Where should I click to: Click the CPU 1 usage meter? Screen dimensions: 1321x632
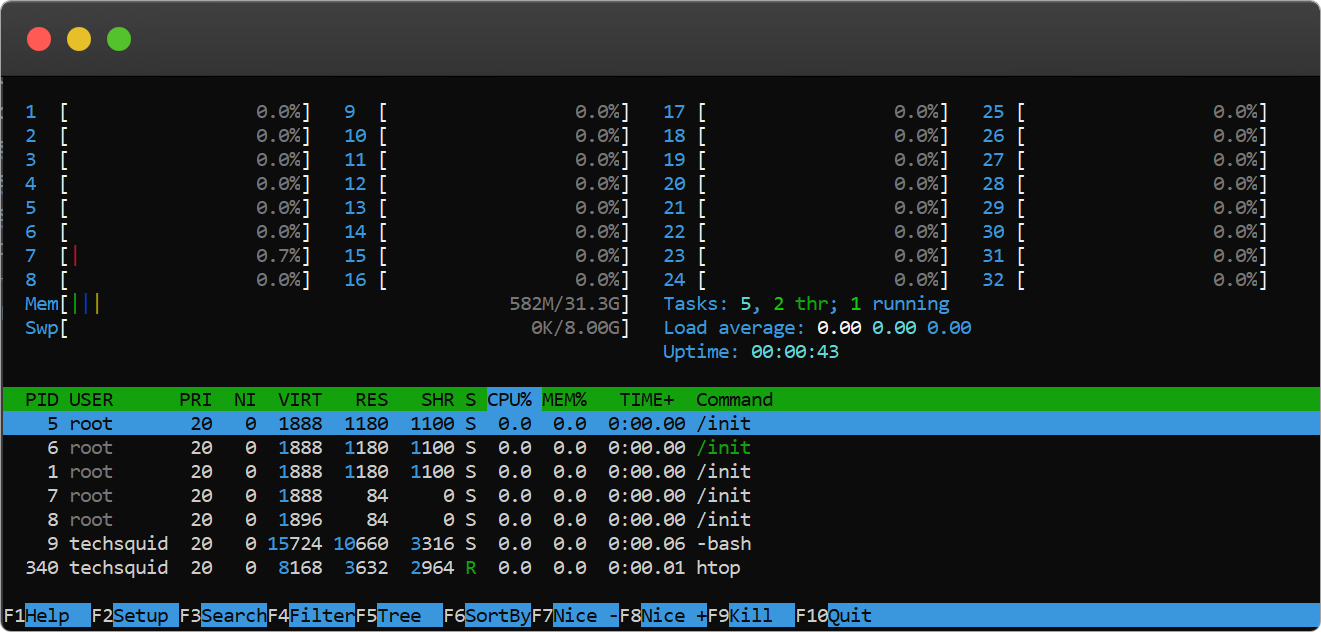pyautogui.click(x=168, y=112)
